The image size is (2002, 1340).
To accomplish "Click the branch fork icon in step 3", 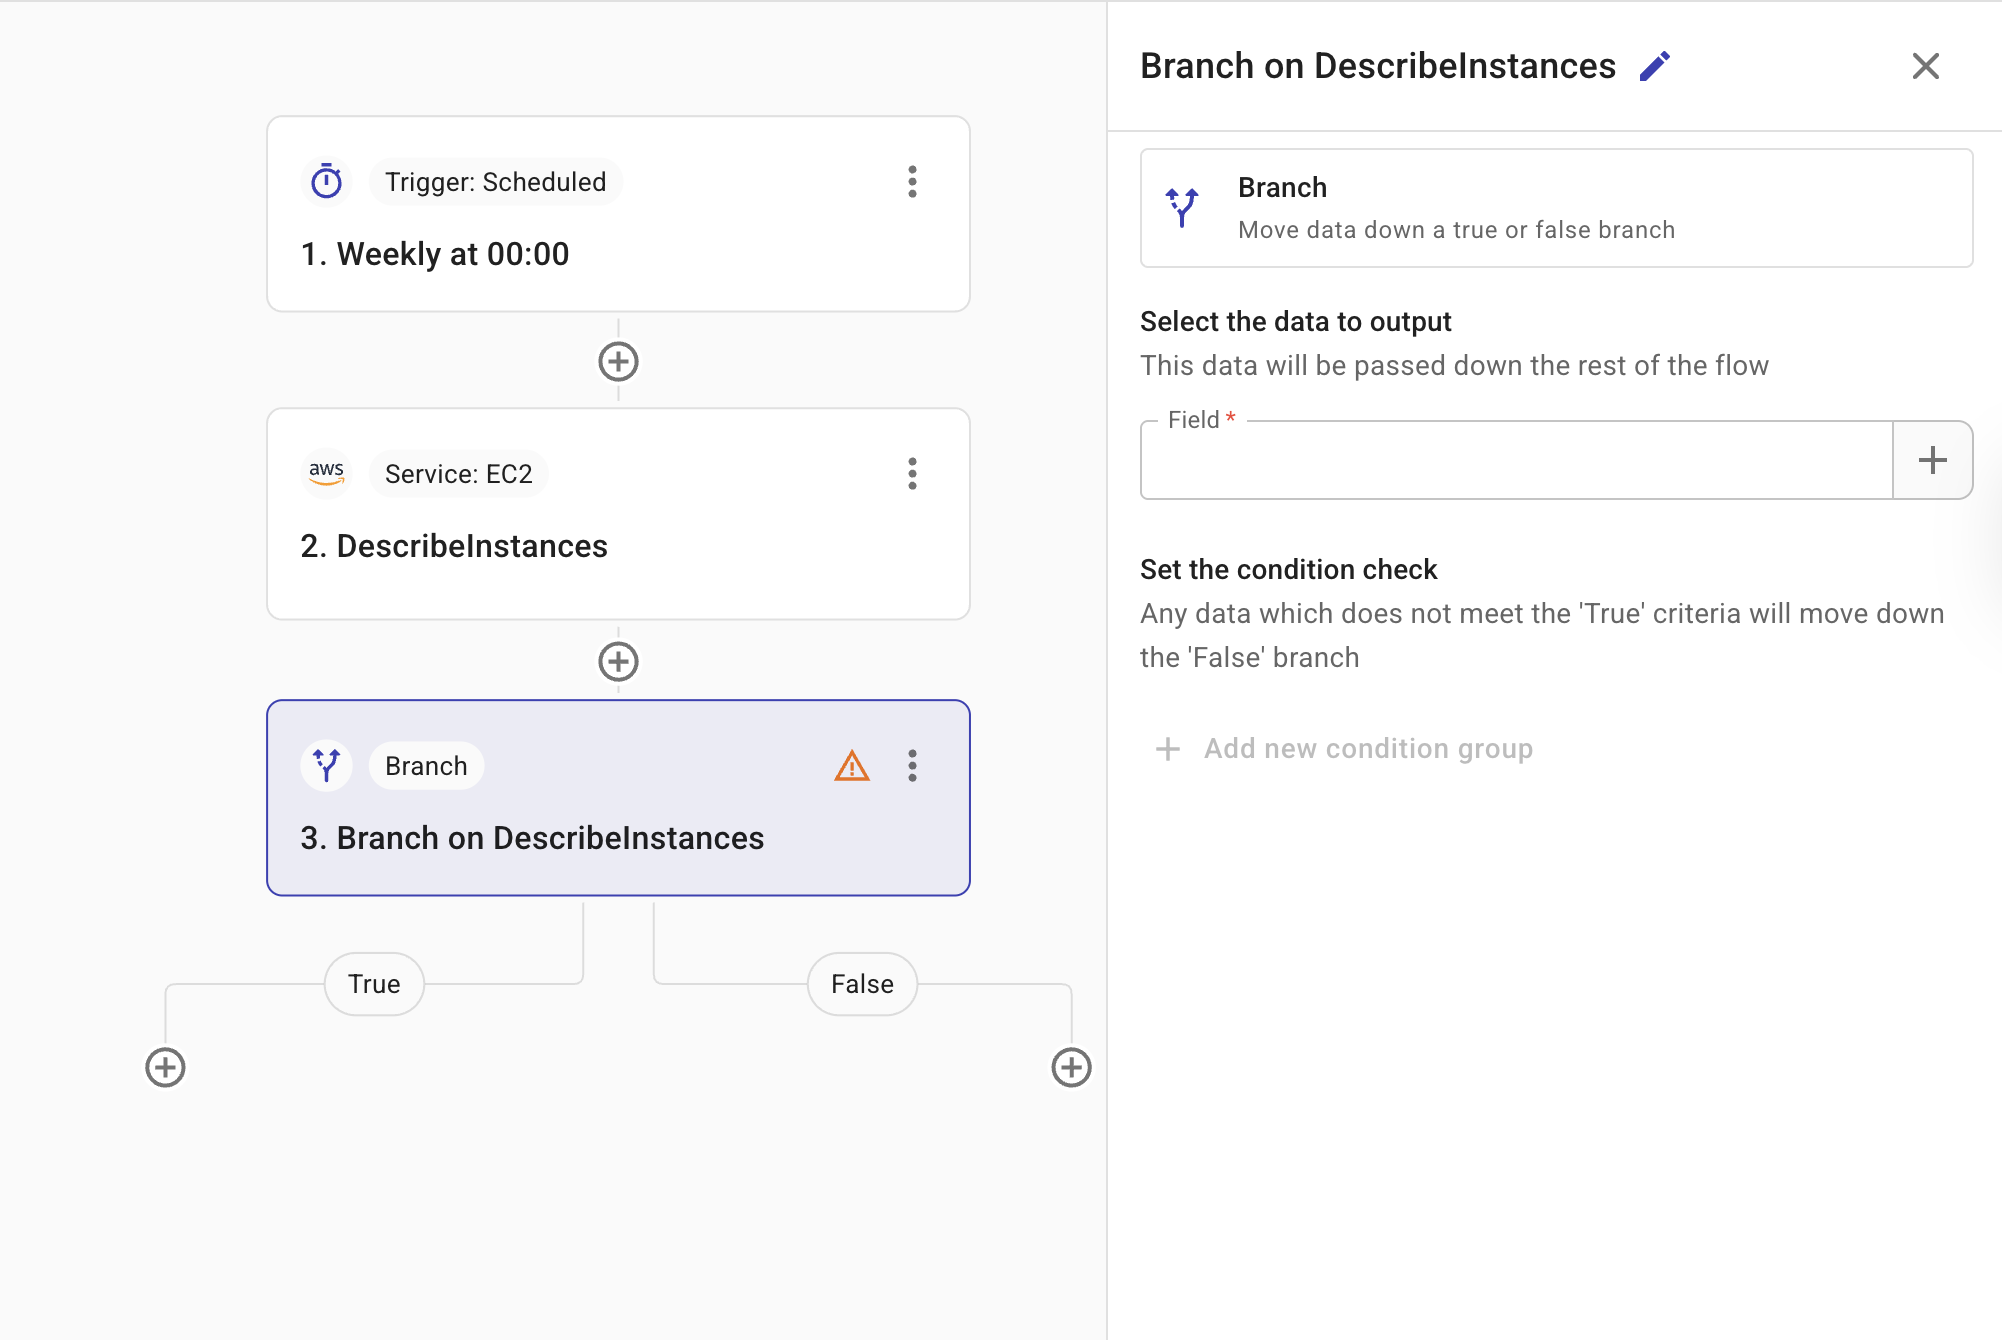I will [x=326, y=766].
